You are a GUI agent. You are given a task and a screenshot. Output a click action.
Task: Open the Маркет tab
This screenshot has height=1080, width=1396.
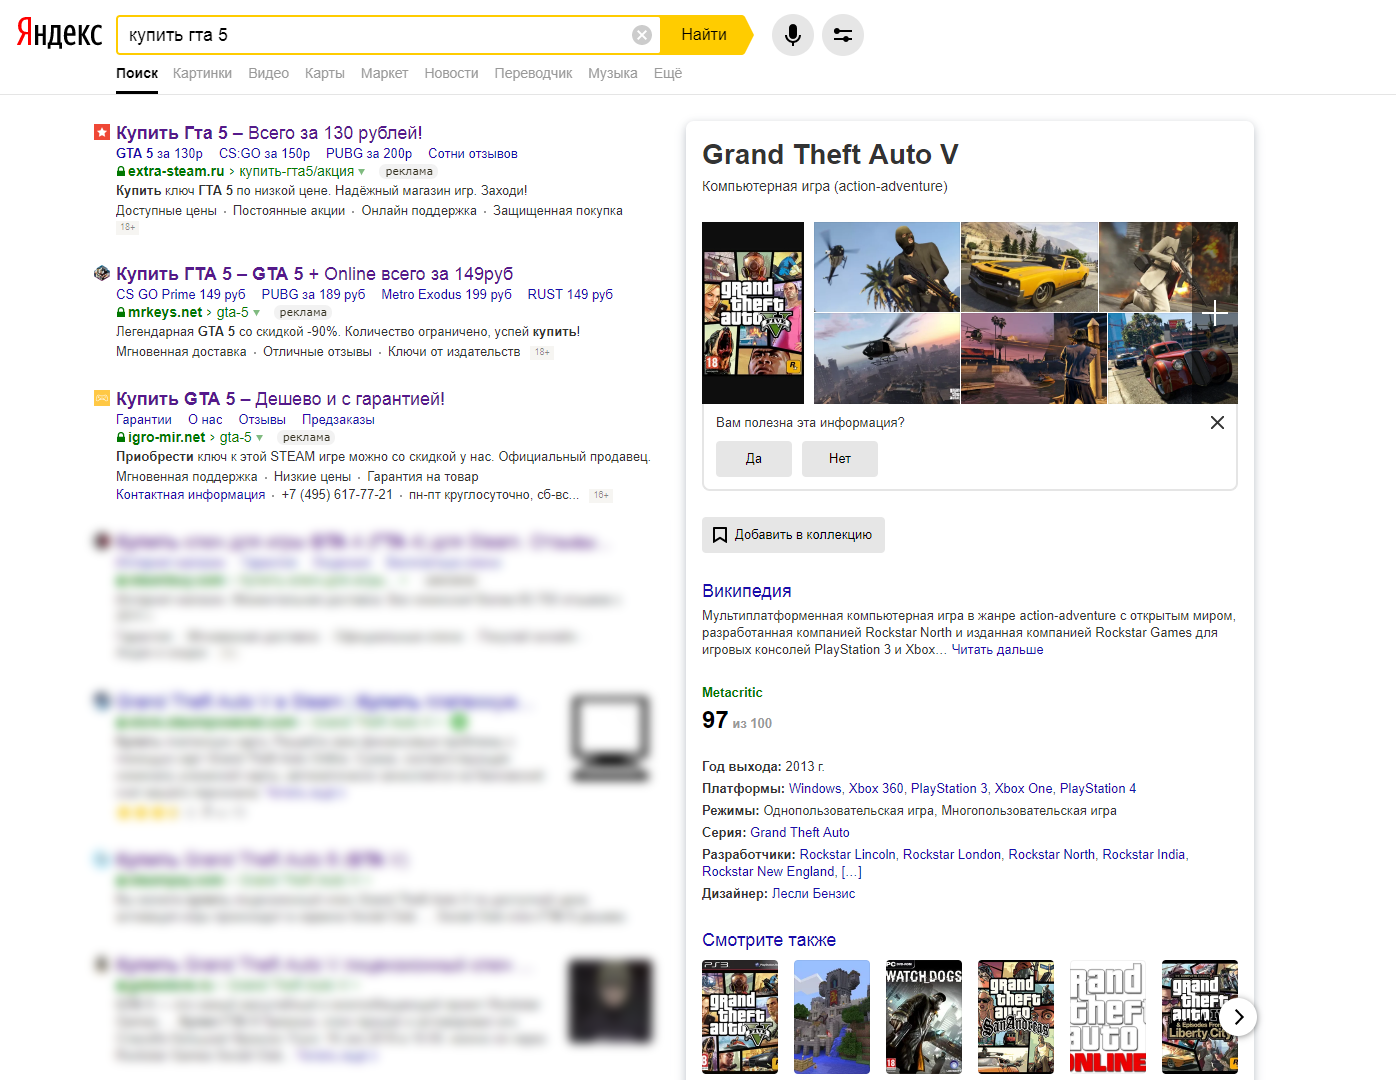384,73
